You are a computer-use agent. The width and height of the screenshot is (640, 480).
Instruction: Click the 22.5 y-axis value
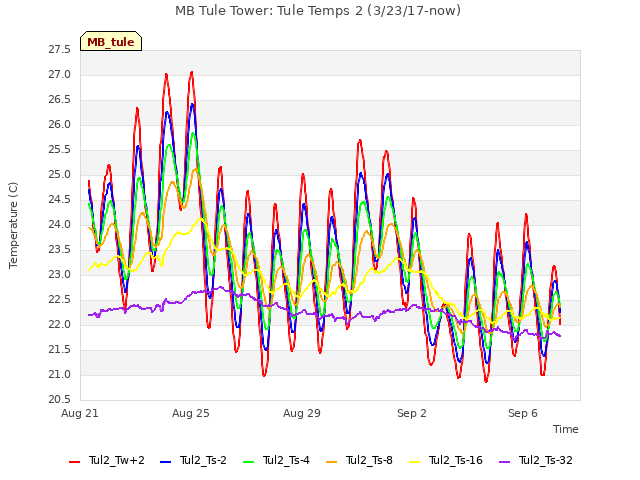click(60, 300)
